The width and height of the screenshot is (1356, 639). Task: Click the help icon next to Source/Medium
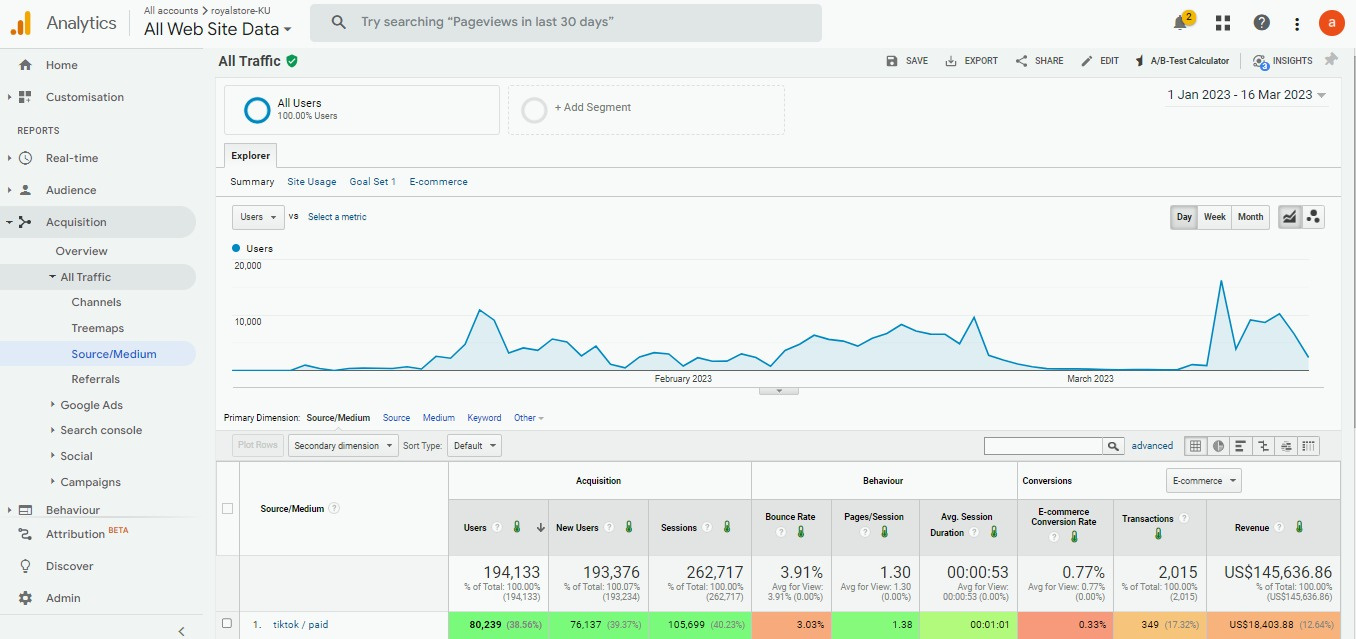click(x=335, y=508)
